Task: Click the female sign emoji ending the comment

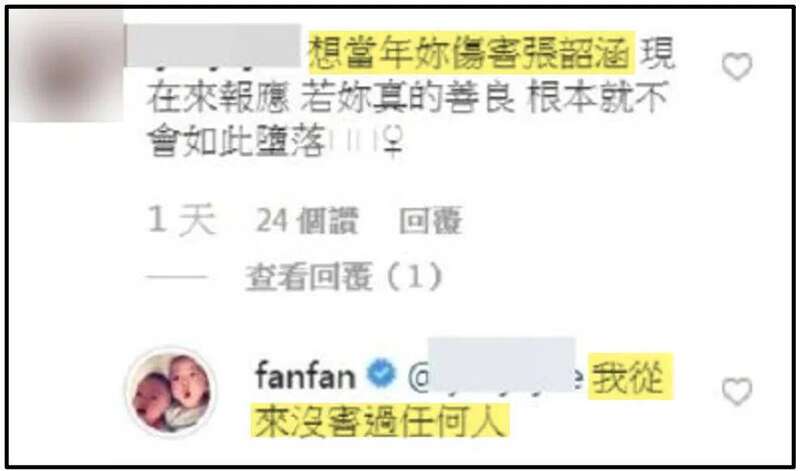Action: coord(392,141)
